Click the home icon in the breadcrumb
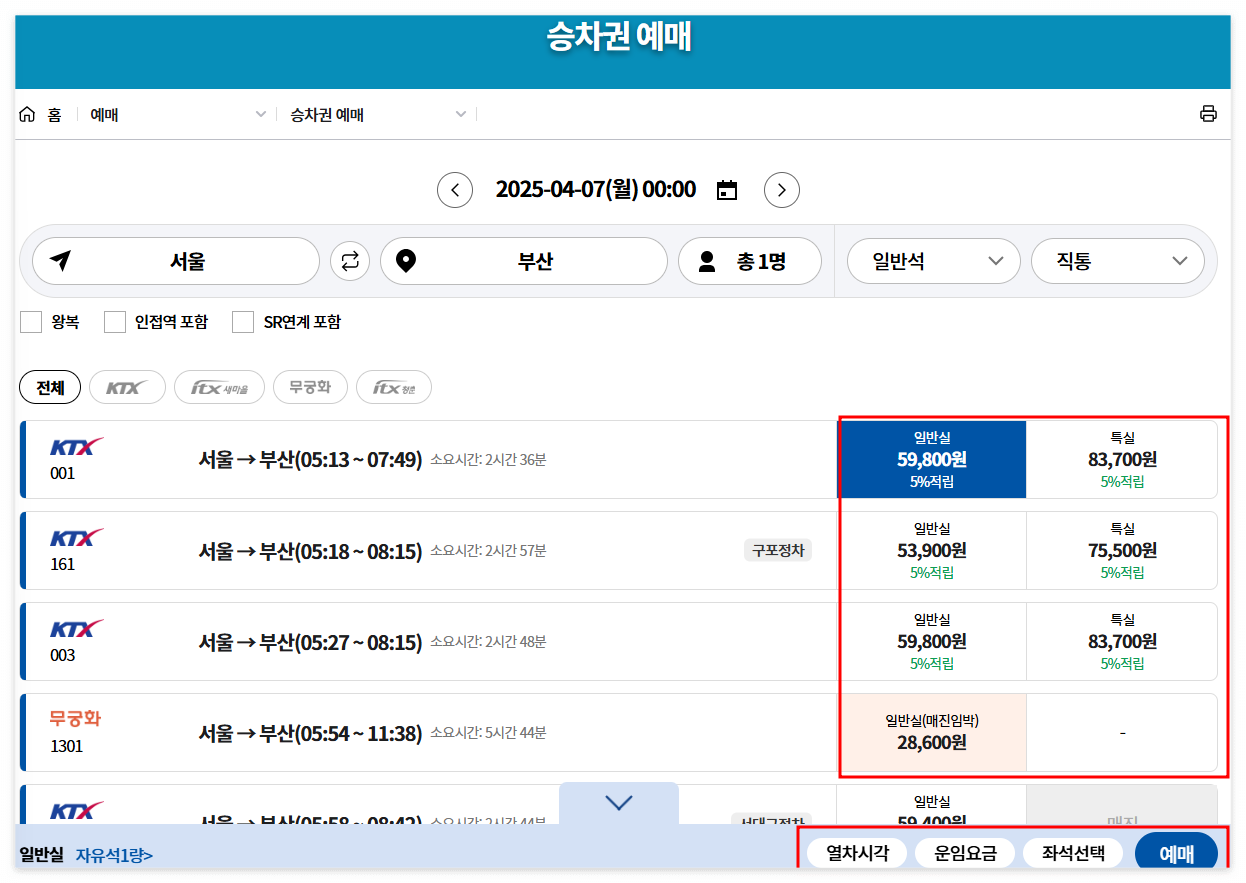1246x883 pixels. tap(27, 113)
